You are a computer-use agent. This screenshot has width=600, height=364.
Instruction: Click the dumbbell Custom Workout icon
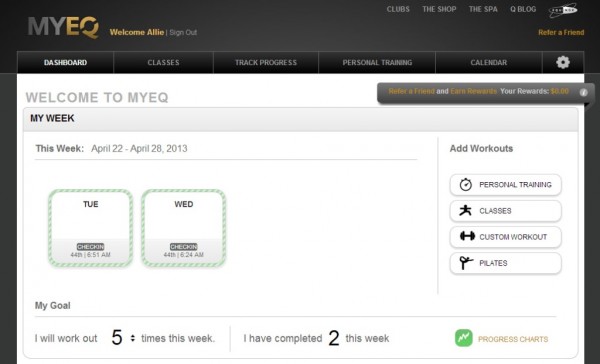click(467, 236)
